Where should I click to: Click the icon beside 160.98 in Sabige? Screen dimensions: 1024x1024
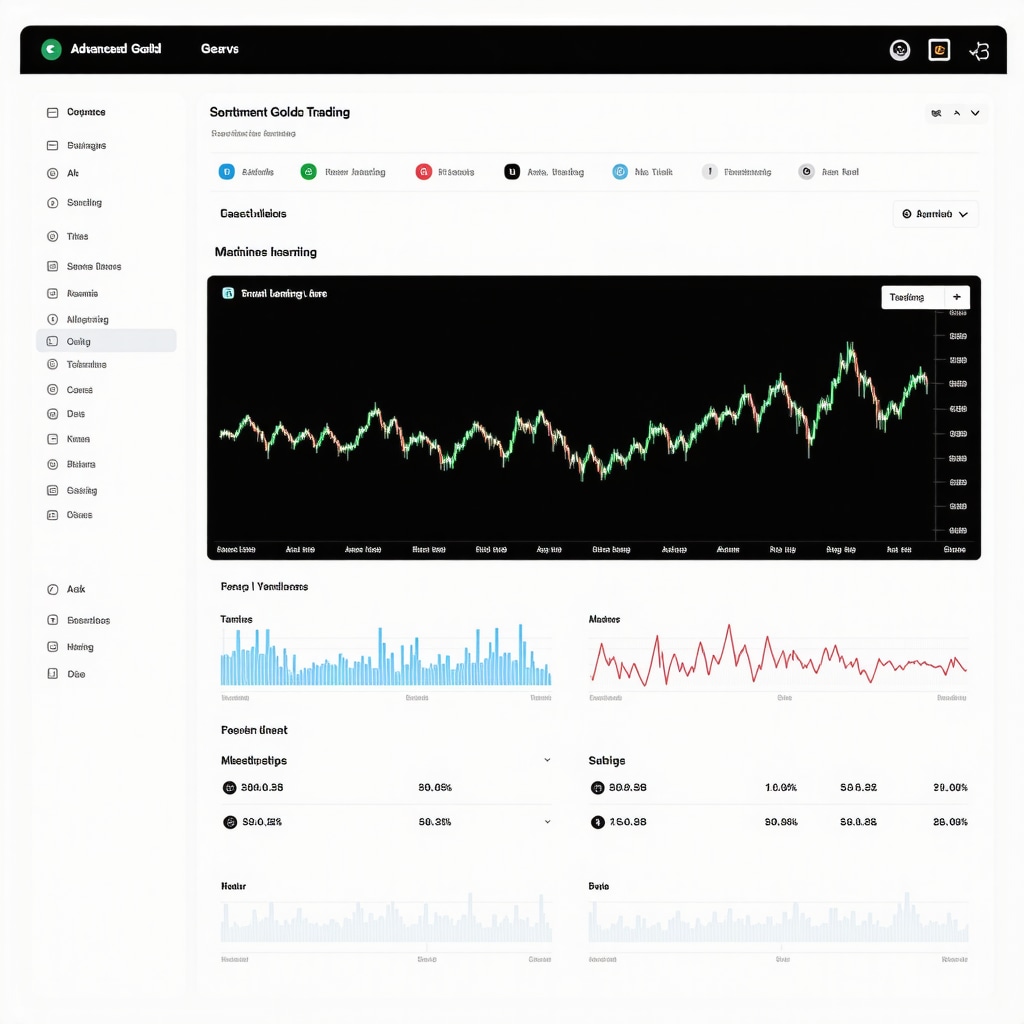pyautogui.click(x=598, y=822)
